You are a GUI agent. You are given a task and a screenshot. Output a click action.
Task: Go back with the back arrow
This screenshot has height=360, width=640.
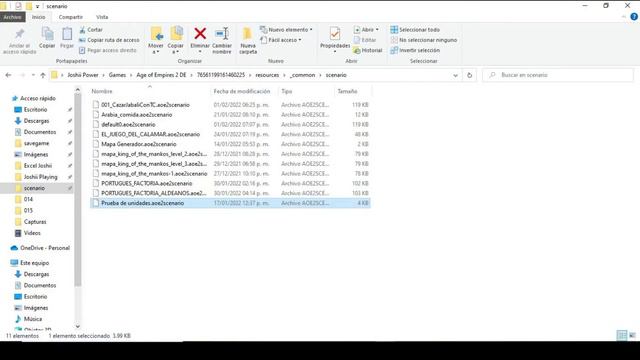pos(8,75)
